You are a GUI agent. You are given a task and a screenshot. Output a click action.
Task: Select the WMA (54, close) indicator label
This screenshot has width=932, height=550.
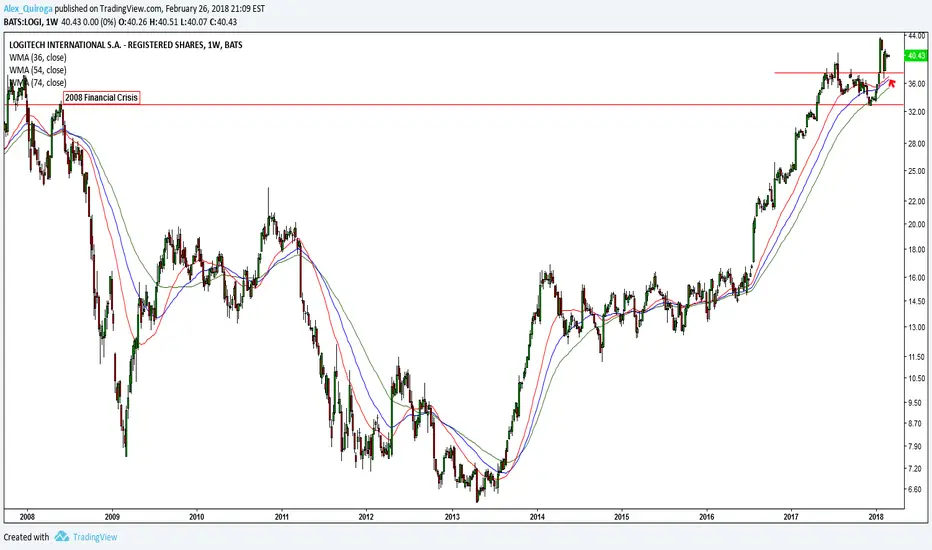pyautogui.click(x=38, y=70)
